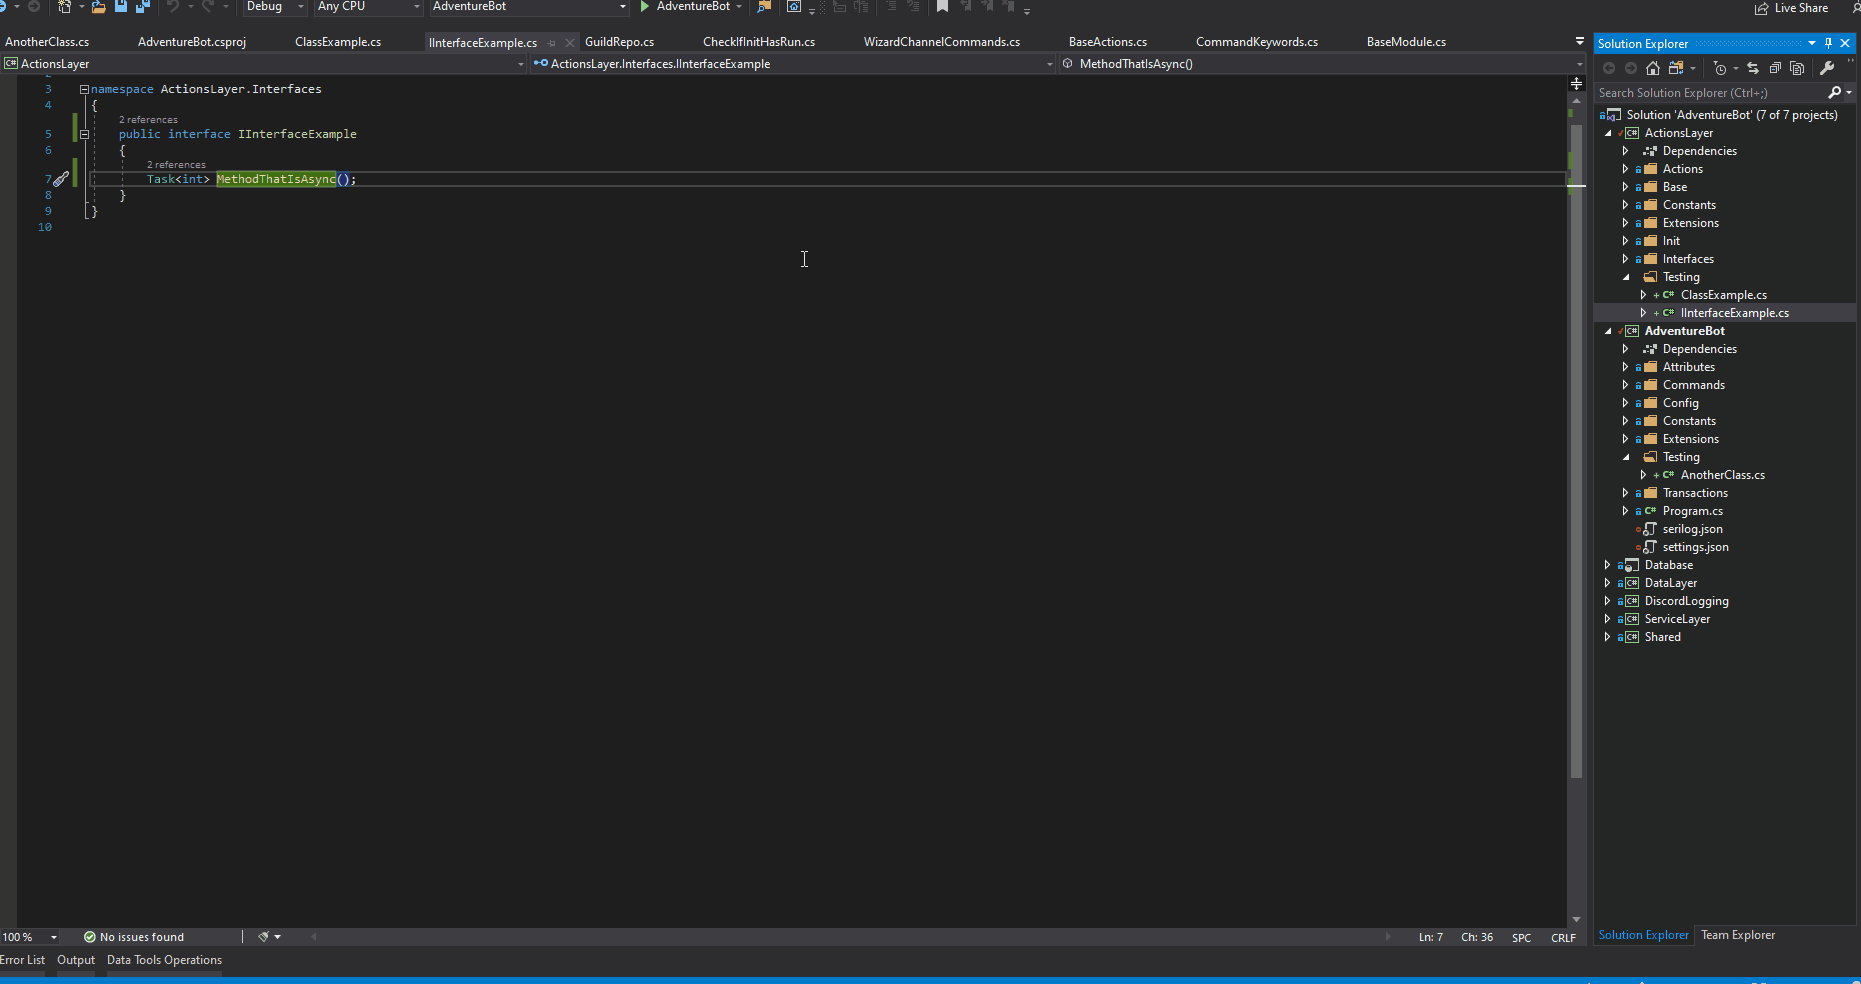
Task: Click the Live Share icon
Action: 1762,8
